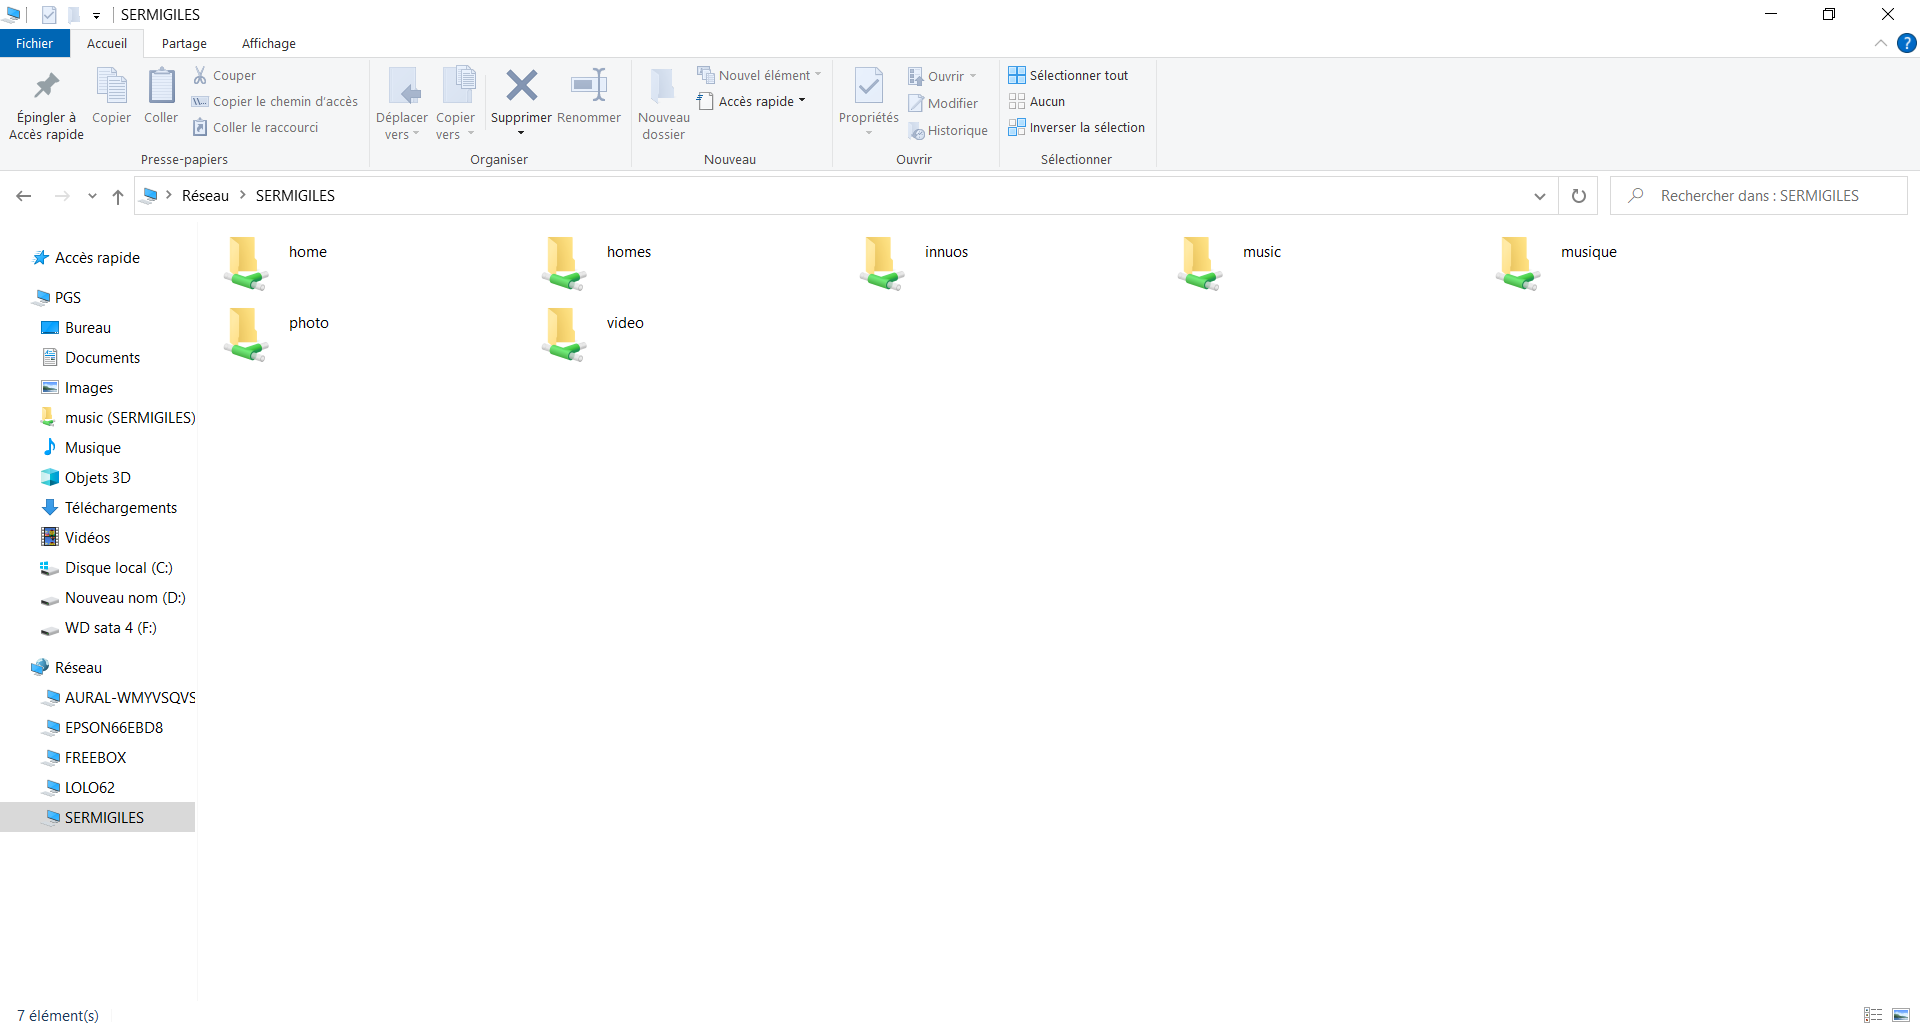Expand the address bar history dropdown
The height and width of the screenshot is (1030, 1920).
[1539, 196]
